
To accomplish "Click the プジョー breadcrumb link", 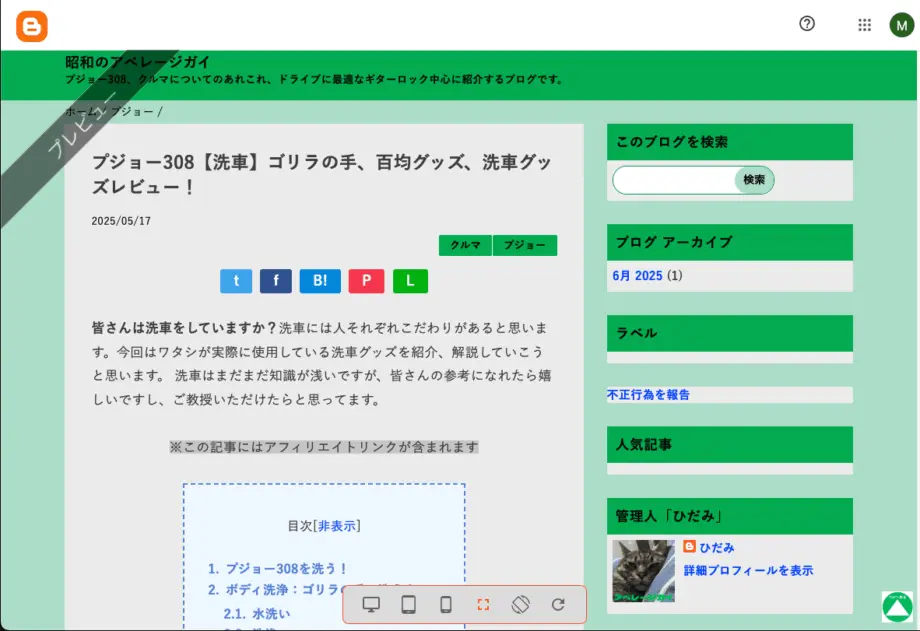I will pos(133,112).
